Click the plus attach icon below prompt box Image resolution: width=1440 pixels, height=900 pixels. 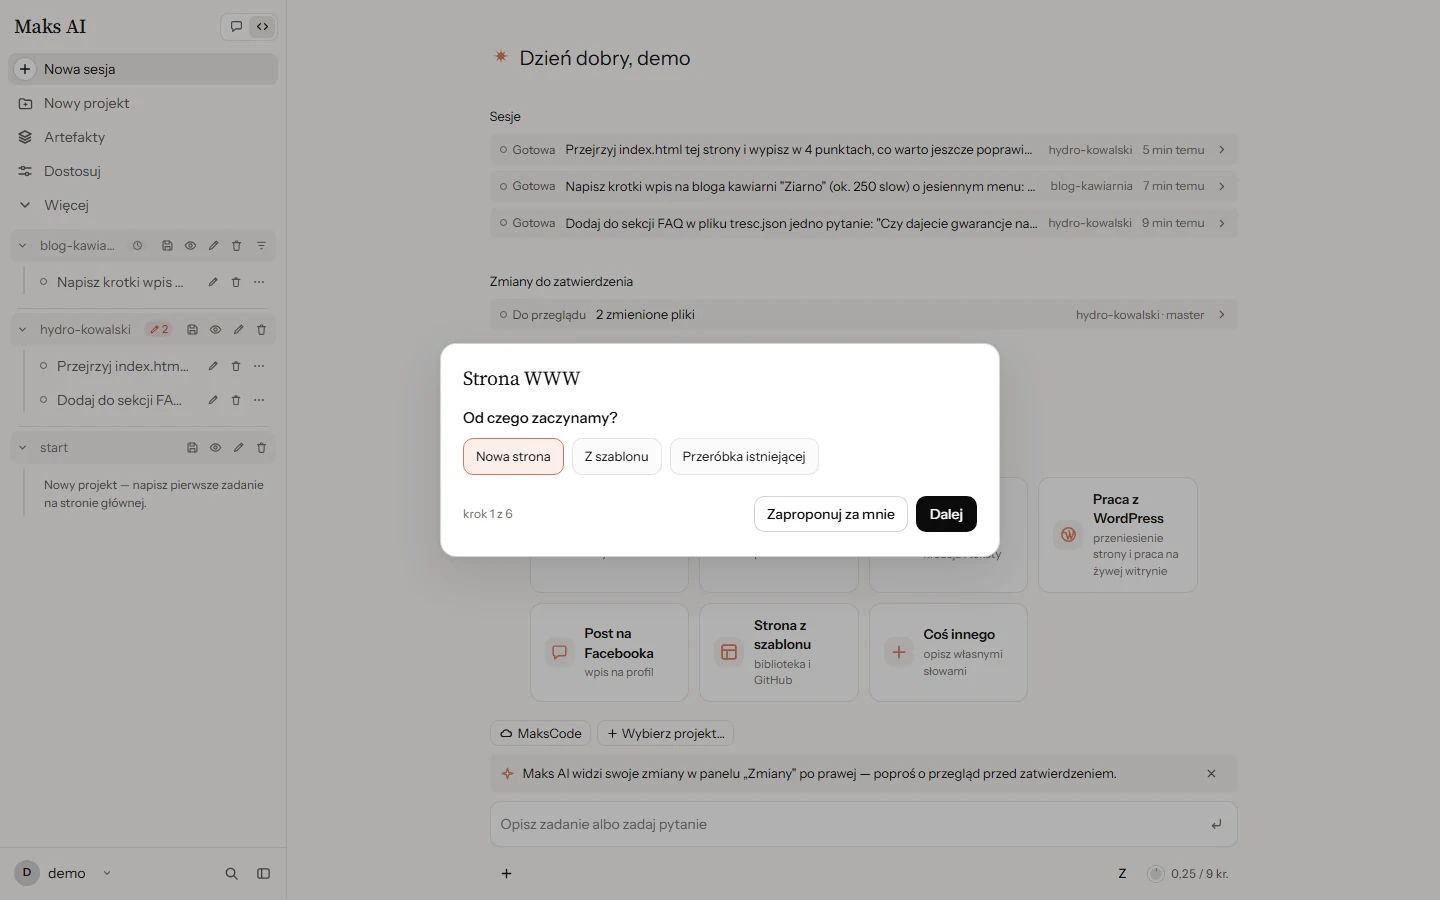506,874
